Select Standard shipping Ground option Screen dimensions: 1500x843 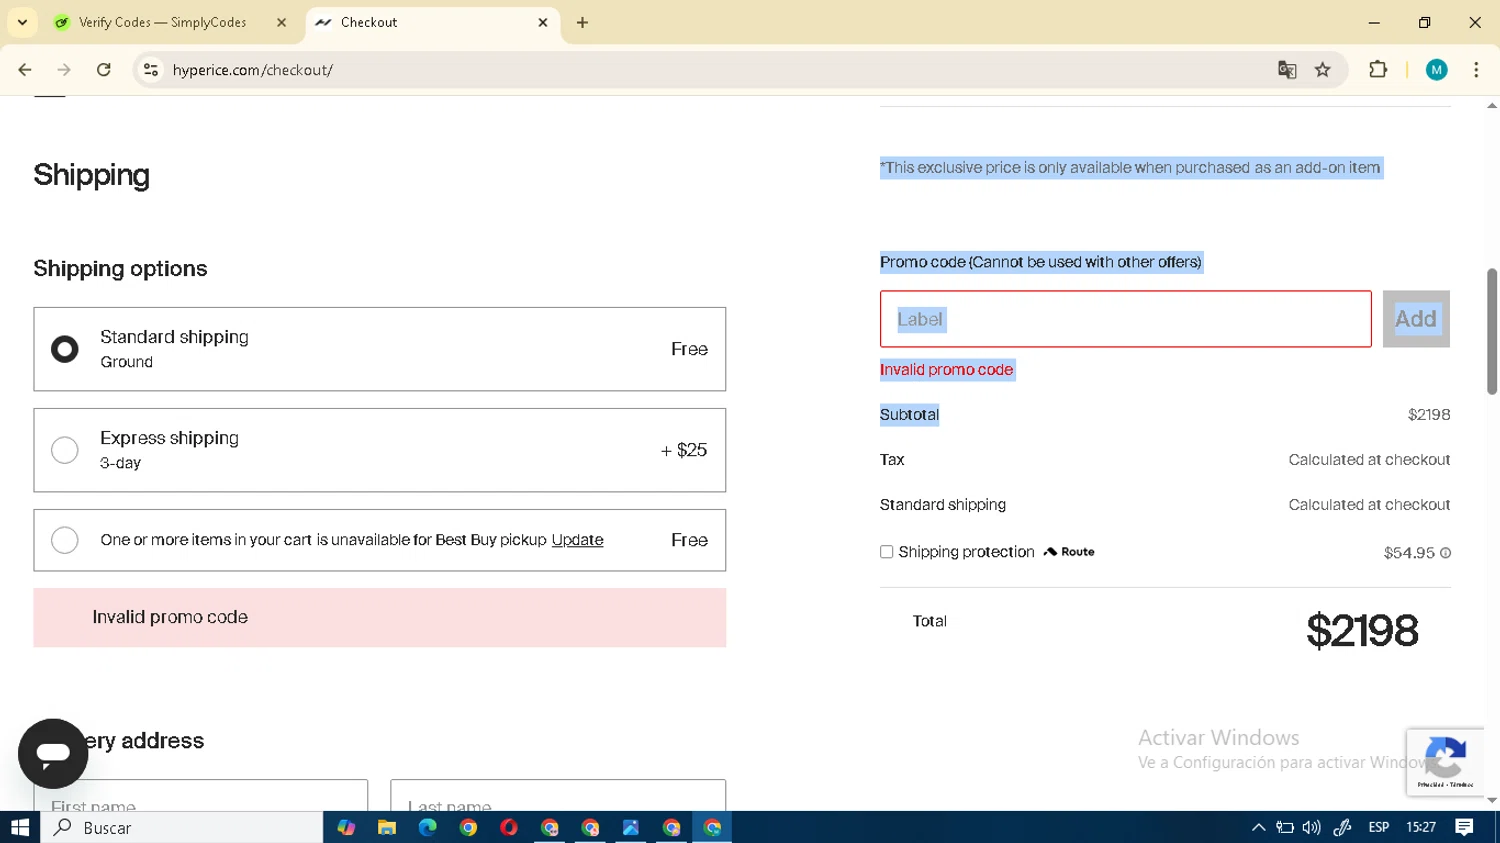[x=65, y=349]
